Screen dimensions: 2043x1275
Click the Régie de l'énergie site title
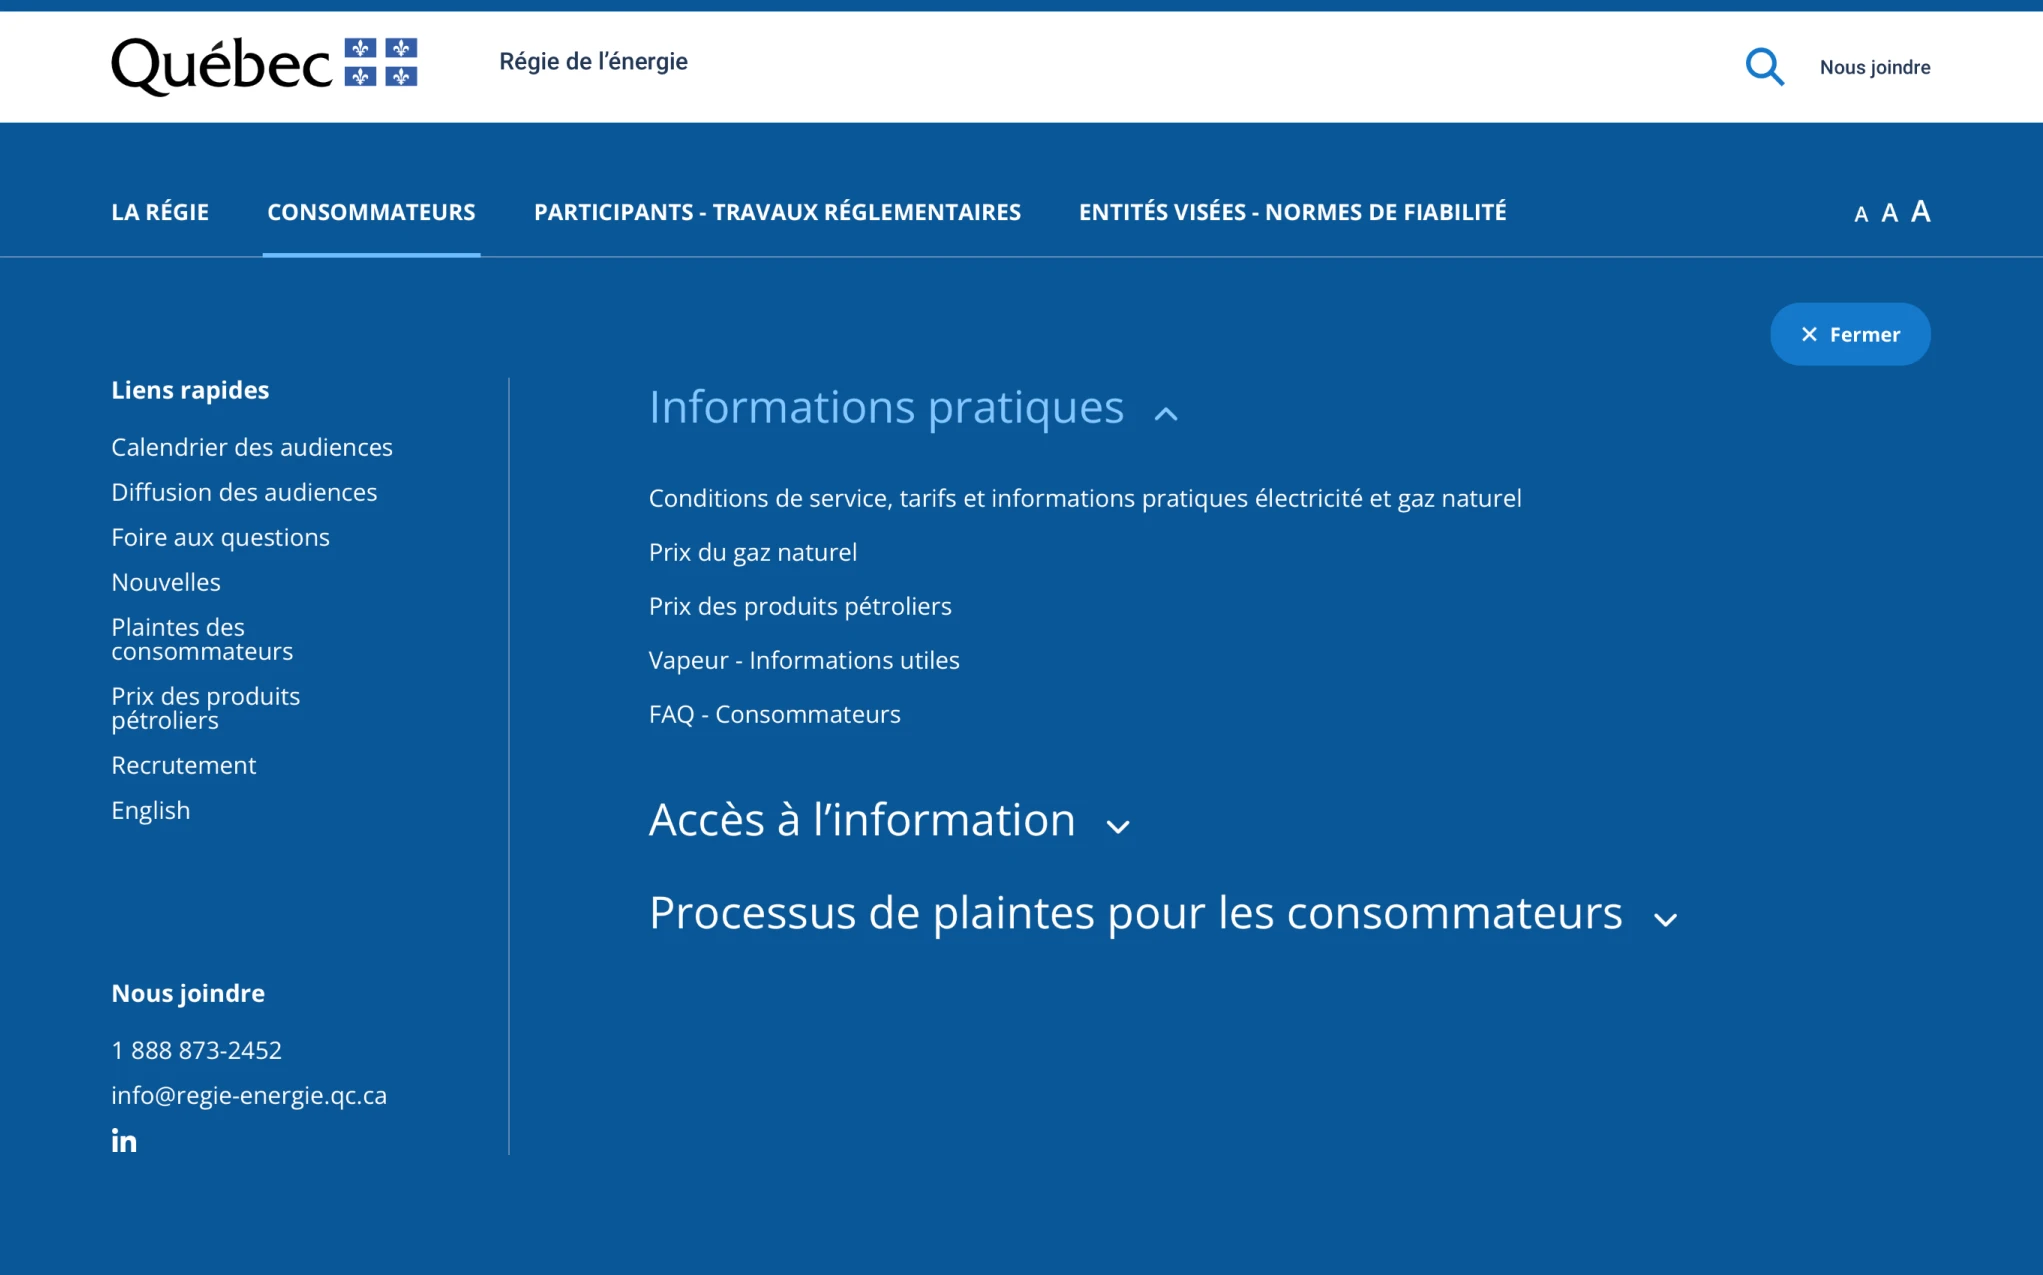point(593,62)
